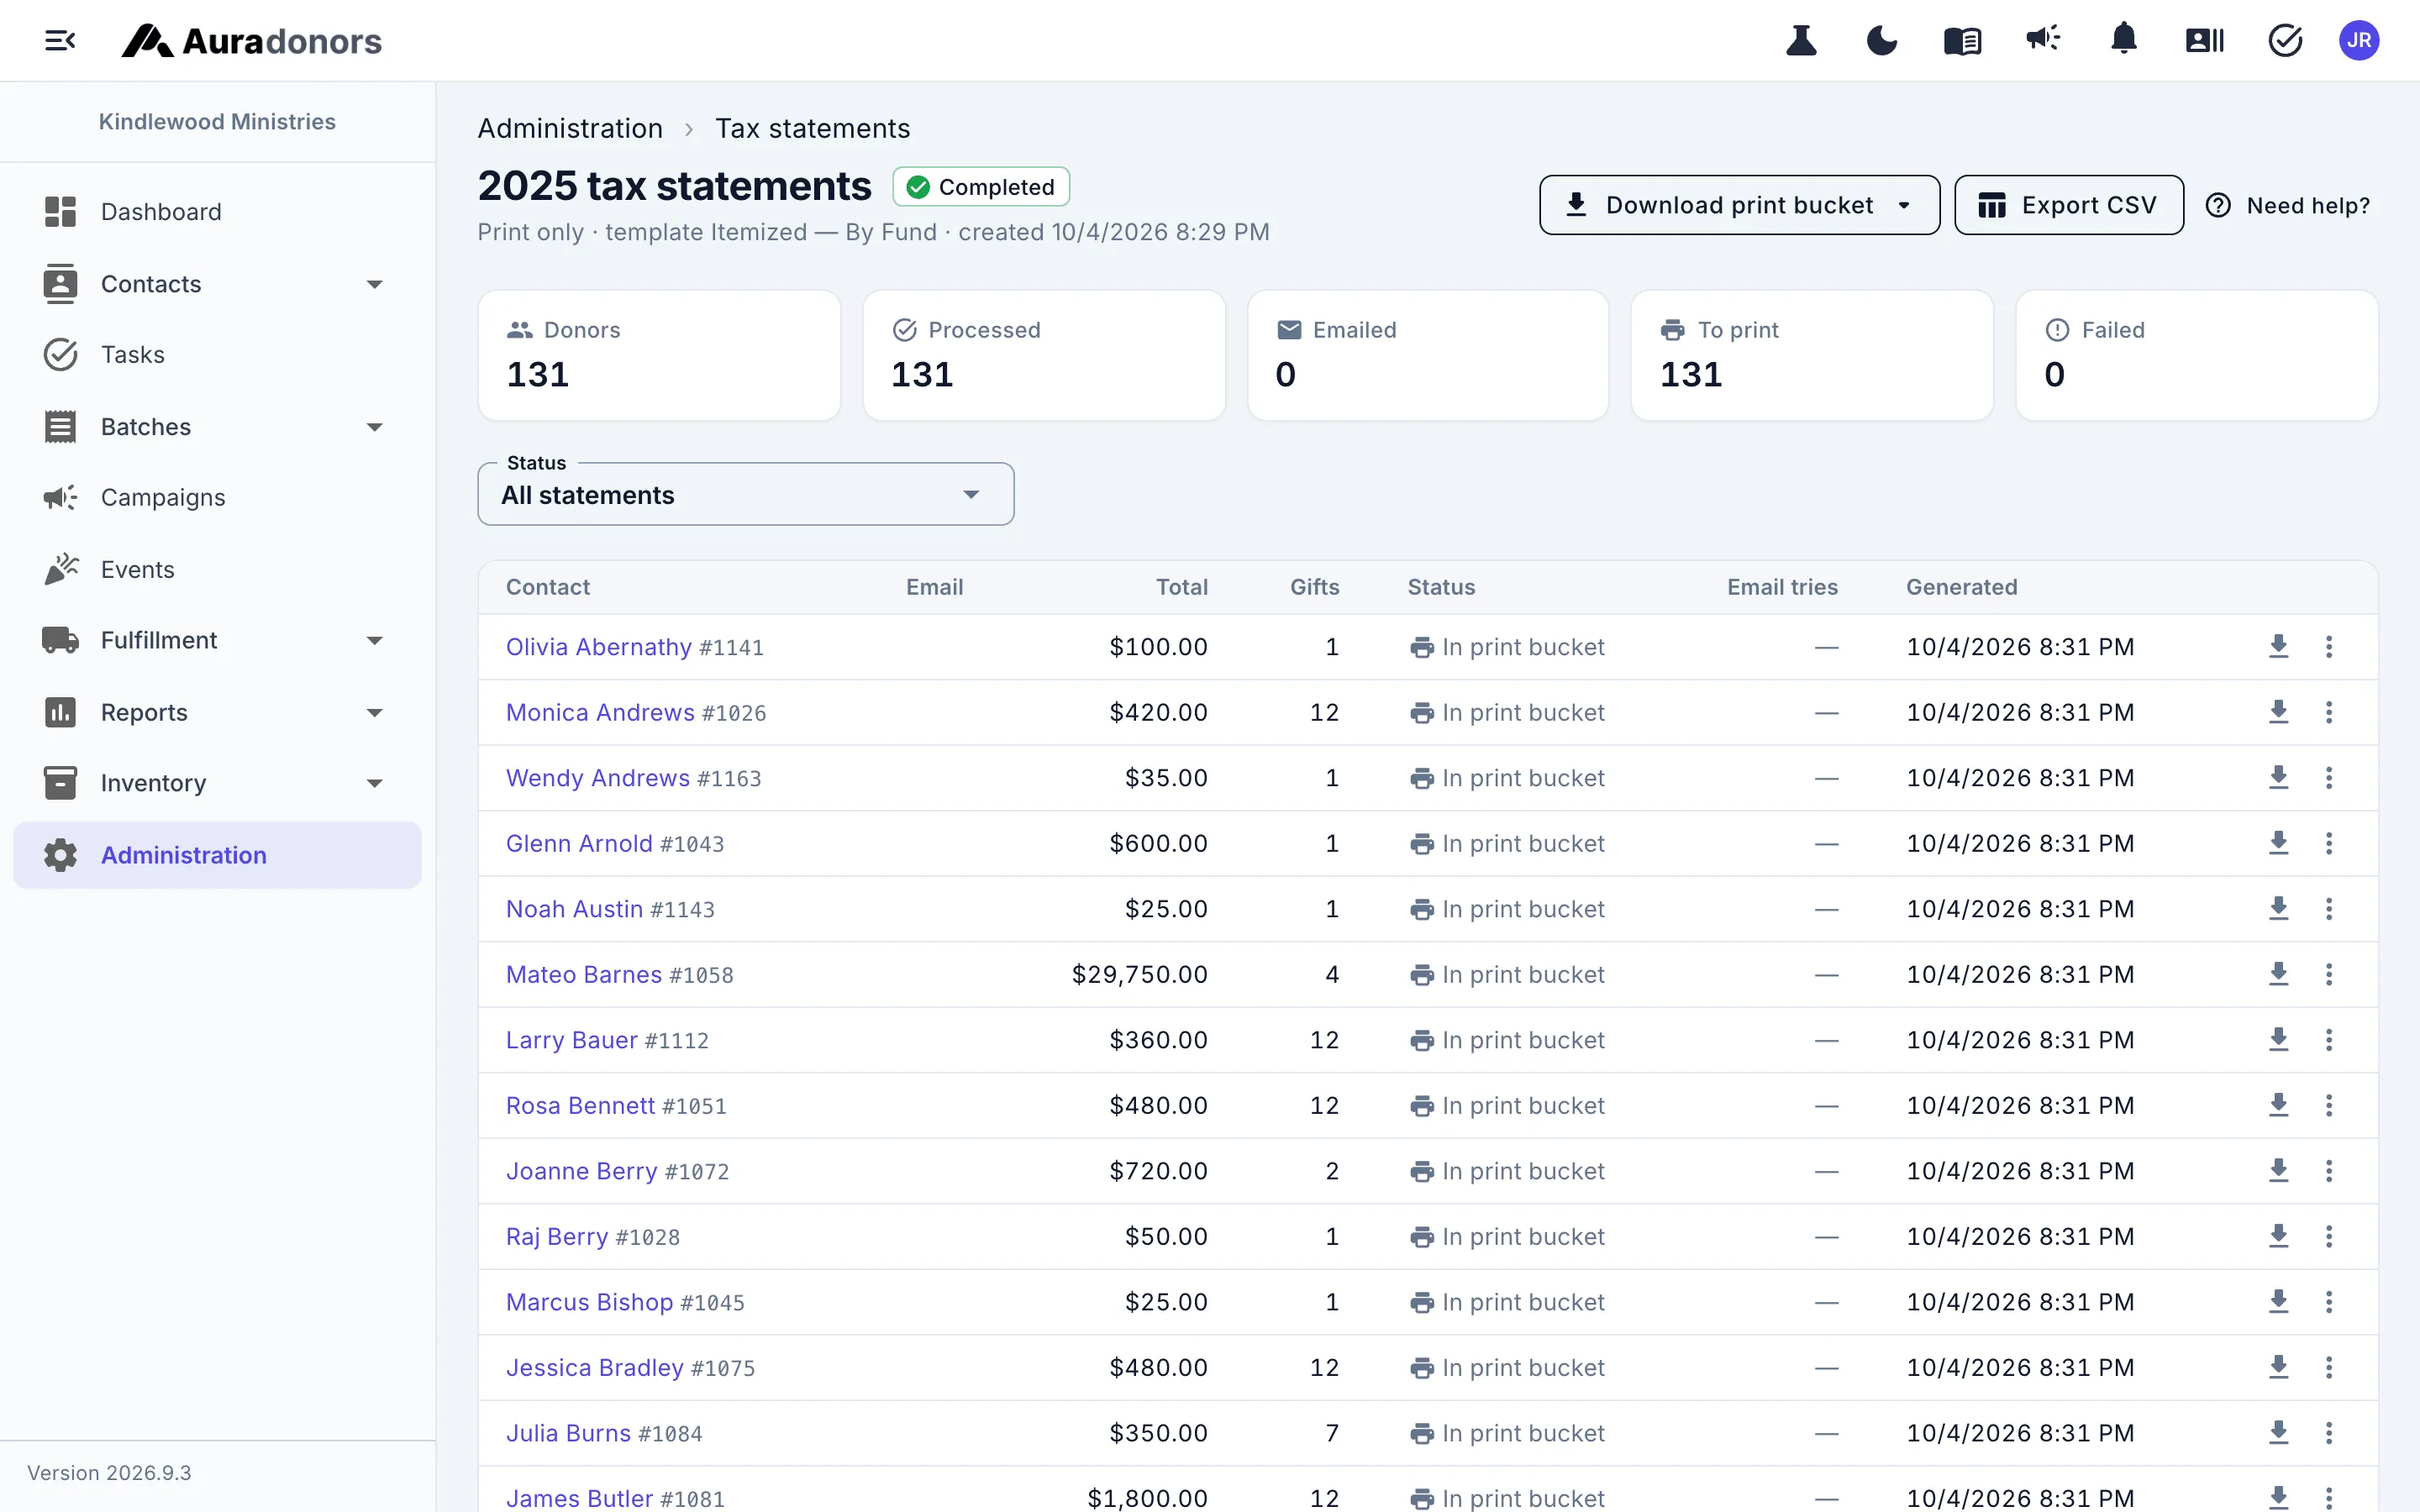The width and height of the screenshot is (2420, 1512).
Task: Open the Download print bucket dropdown
Action: [x=1739, y=205]
